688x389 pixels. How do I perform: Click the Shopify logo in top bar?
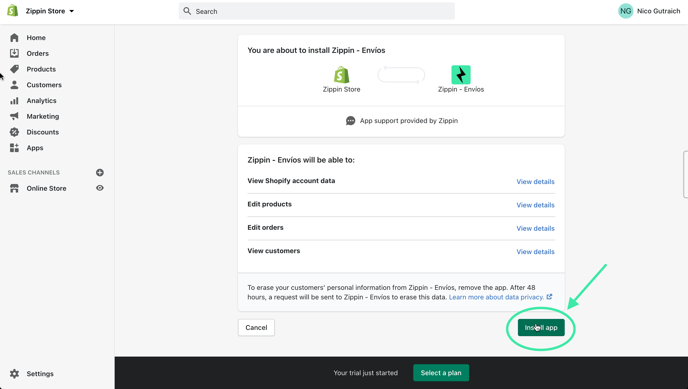pos(13,11)
